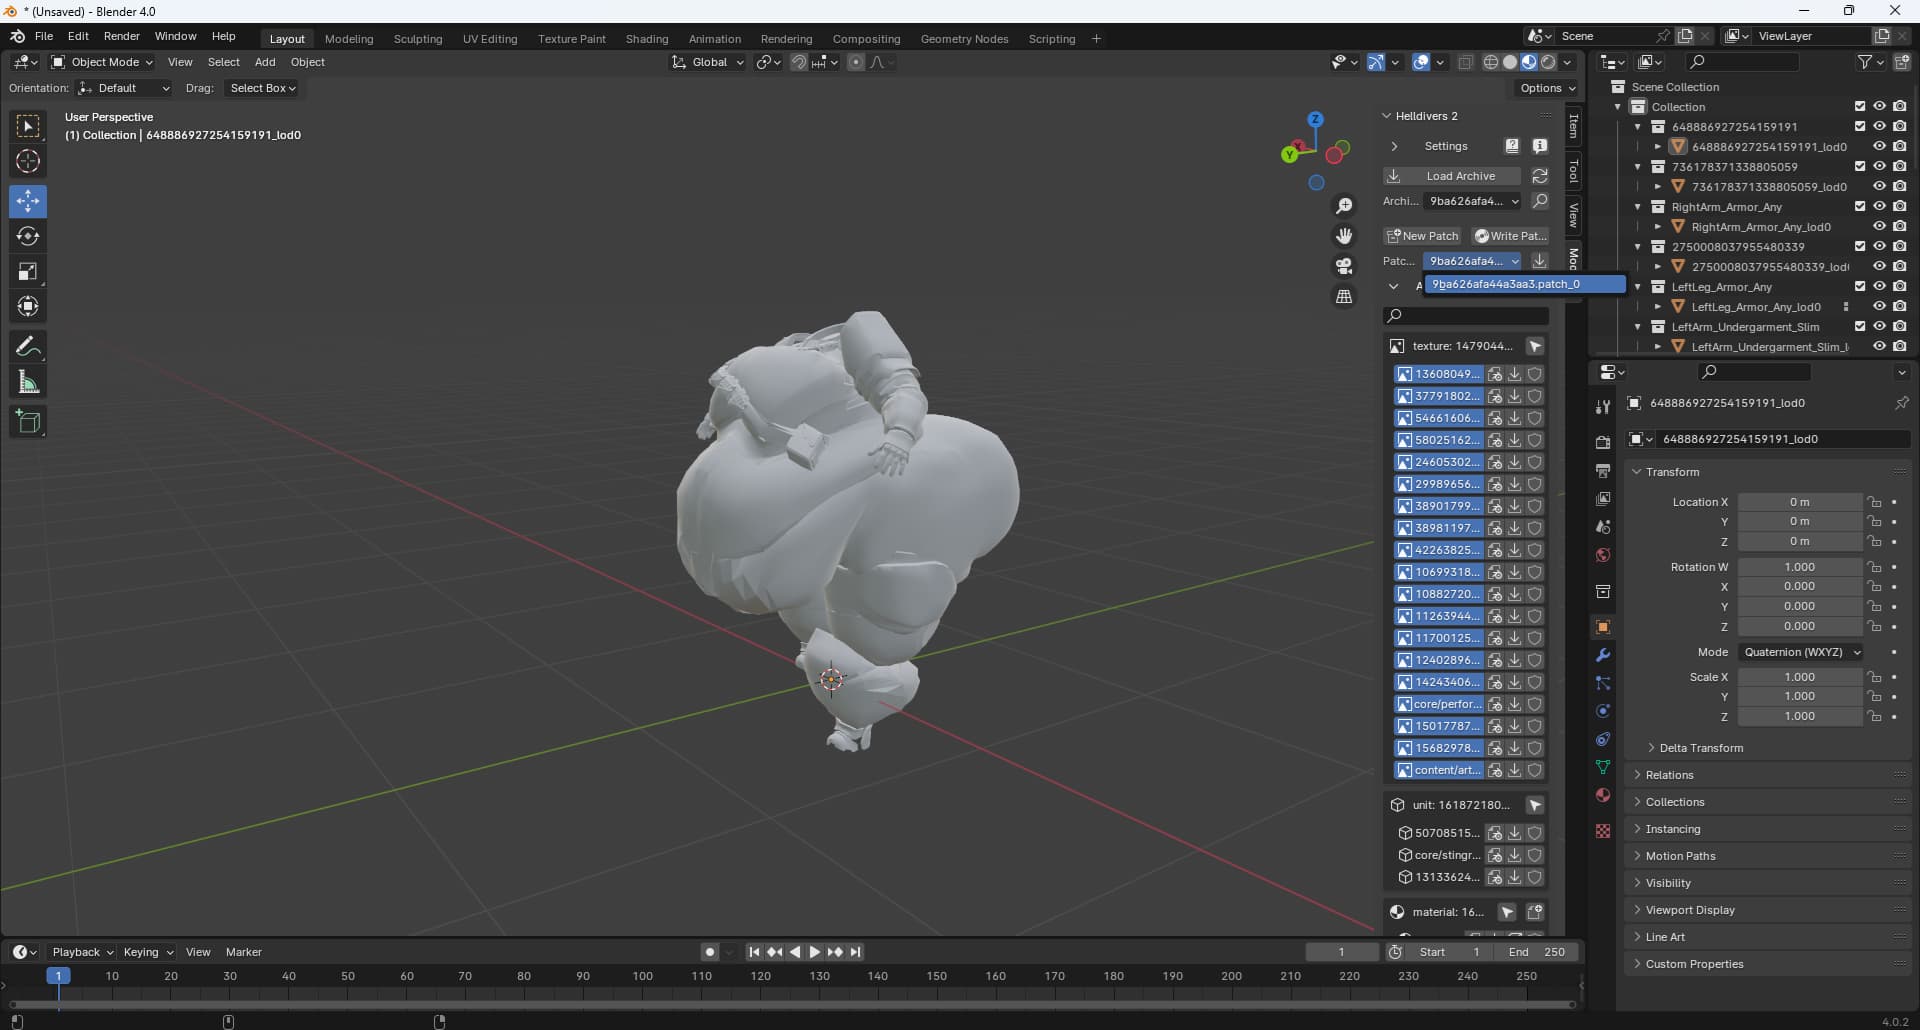This screenshot has width=1920, height=1030.
Task: Click the Add Cube tool
Action: 28,422
